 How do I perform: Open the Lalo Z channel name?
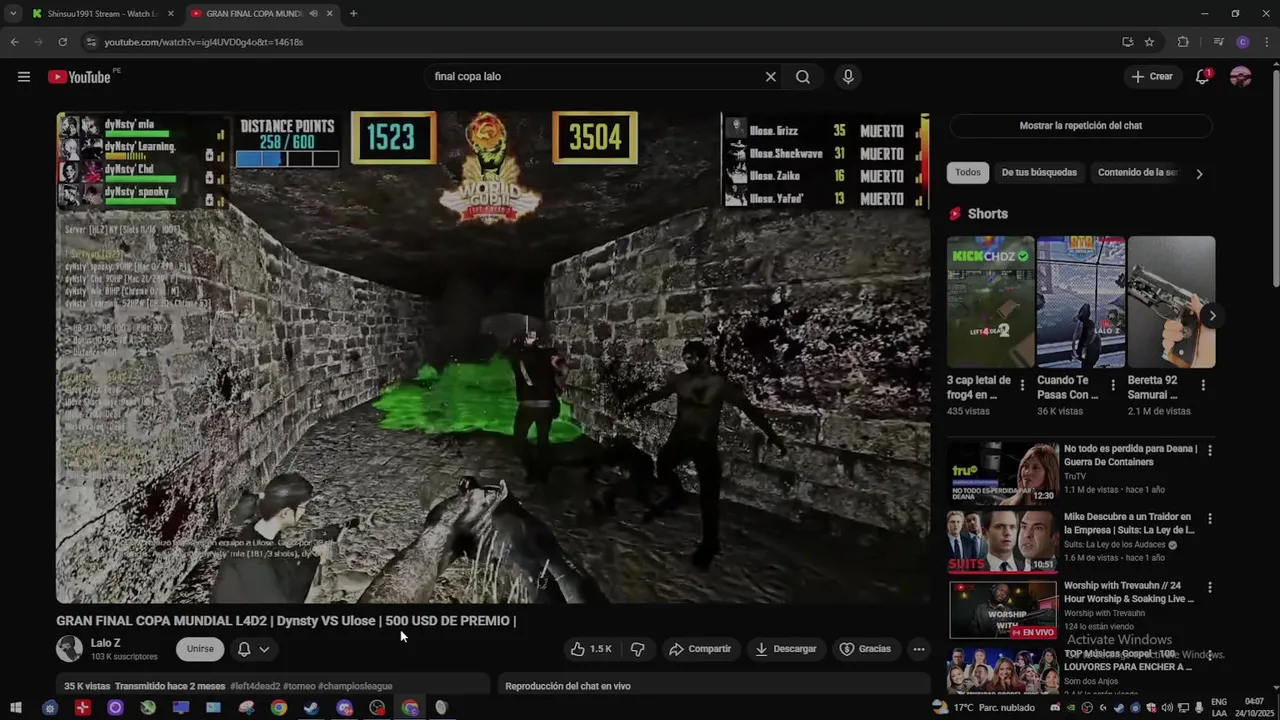(x=105, y=643)
